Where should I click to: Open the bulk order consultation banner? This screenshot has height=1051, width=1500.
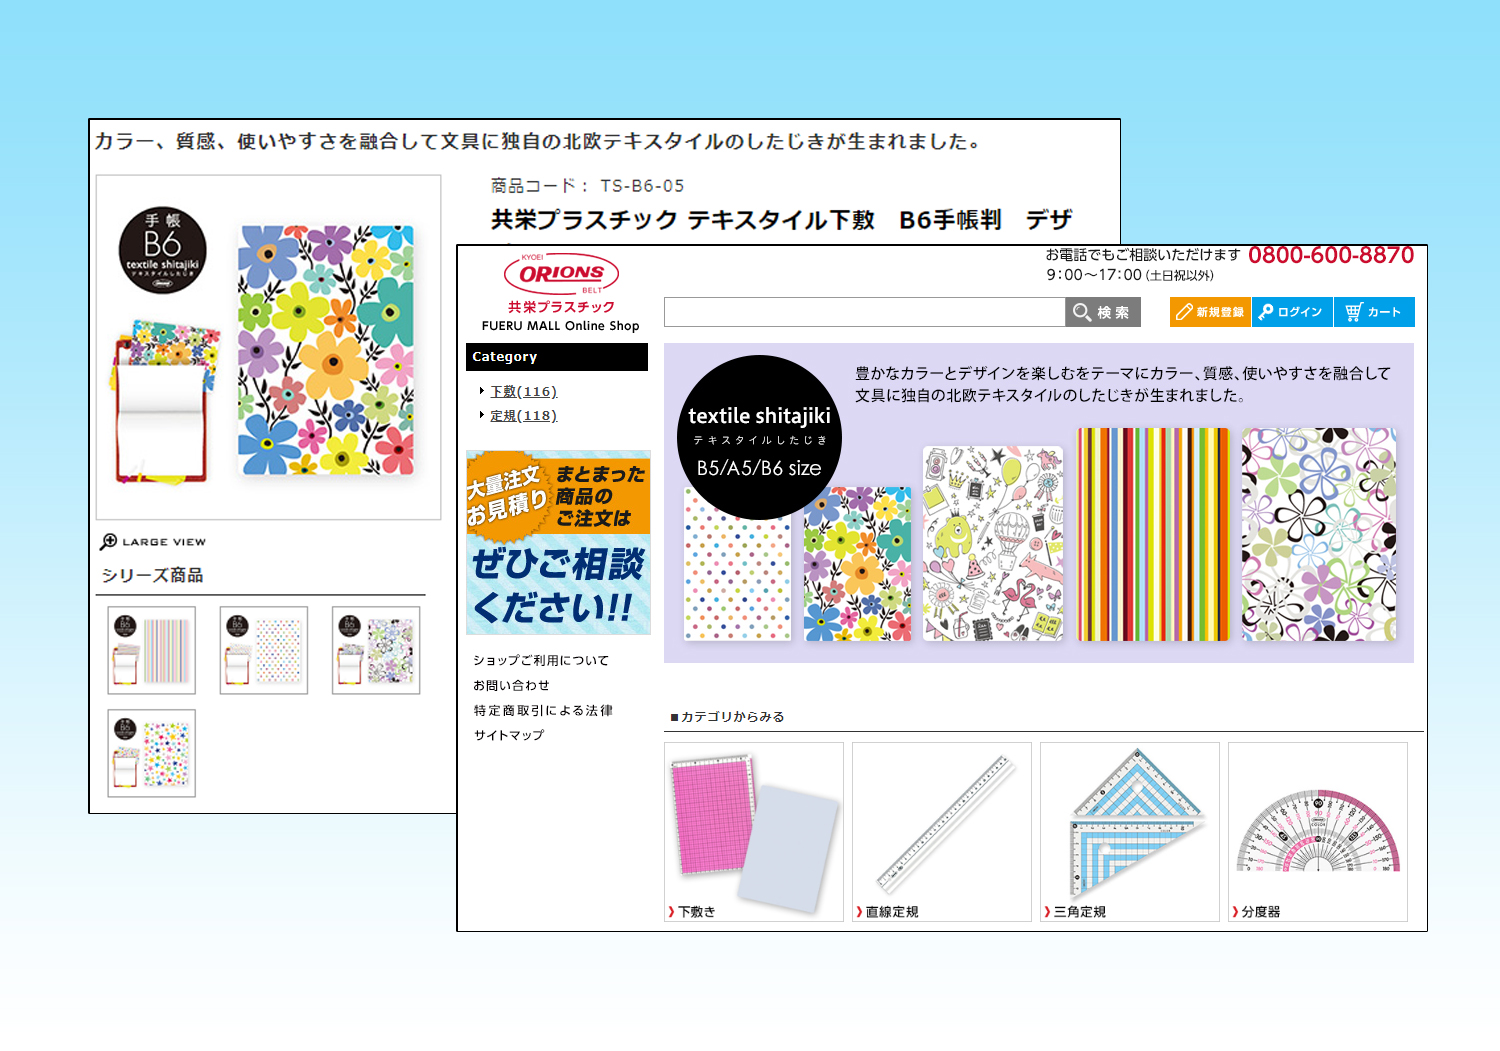point(558,542)
